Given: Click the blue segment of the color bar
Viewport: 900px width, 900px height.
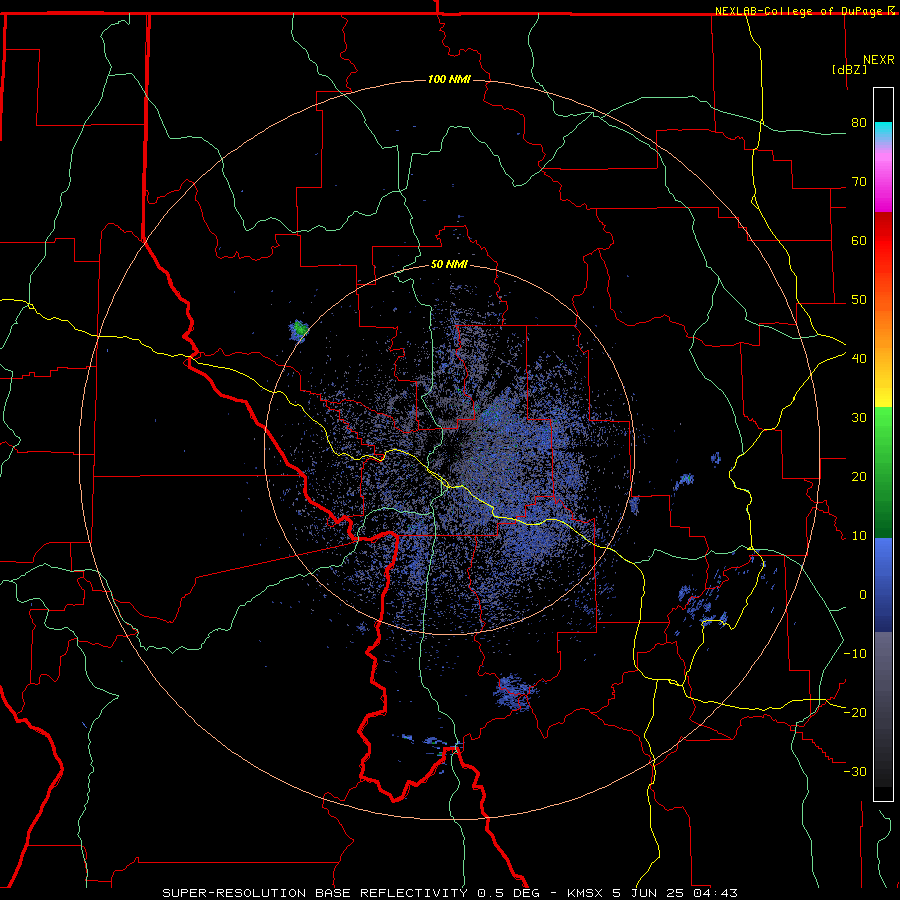Looking at the screenshot, I should (x=883, y=584).
